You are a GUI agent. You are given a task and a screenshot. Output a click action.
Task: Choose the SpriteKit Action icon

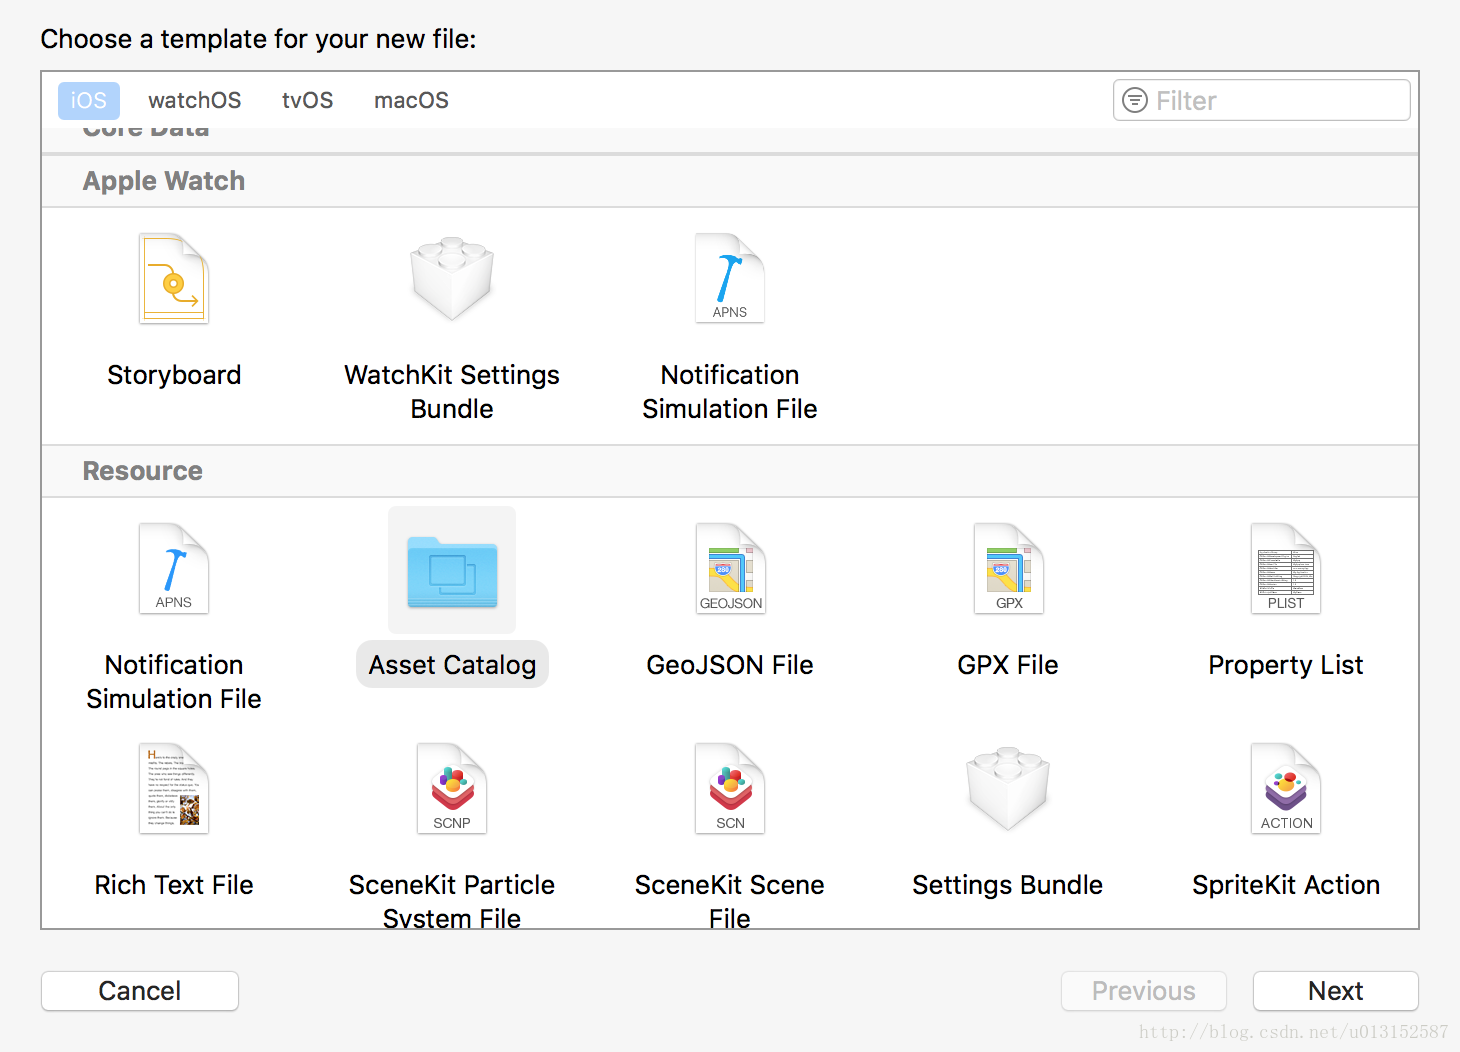(1286, 789)
